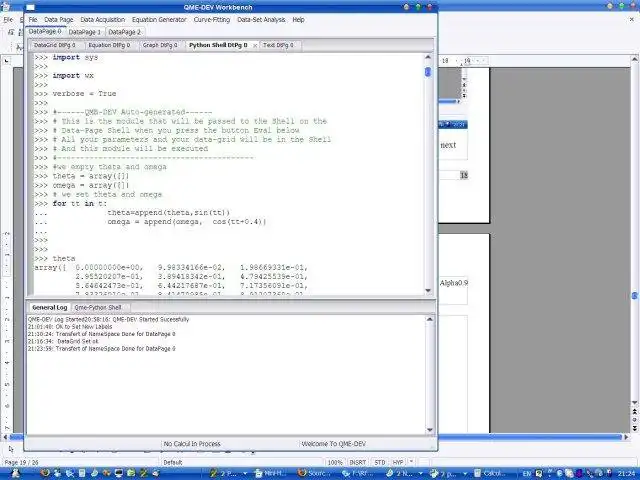The height and width of the screenshot is (480, 640).
Task: Close the Python Shell DtPg 0 tab
Action: [x=255, y=46]
